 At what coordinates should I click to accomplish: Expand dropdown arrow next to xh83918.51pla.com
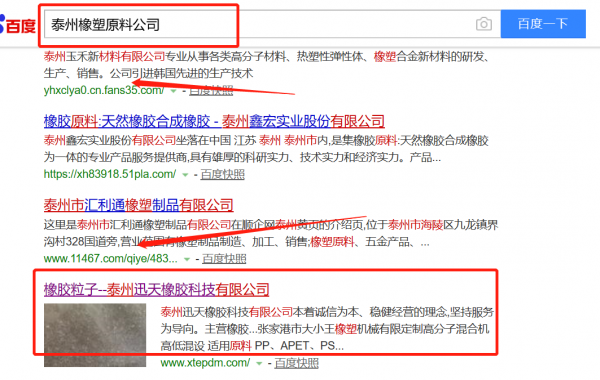pyautogui.click(x=185, y=175)
